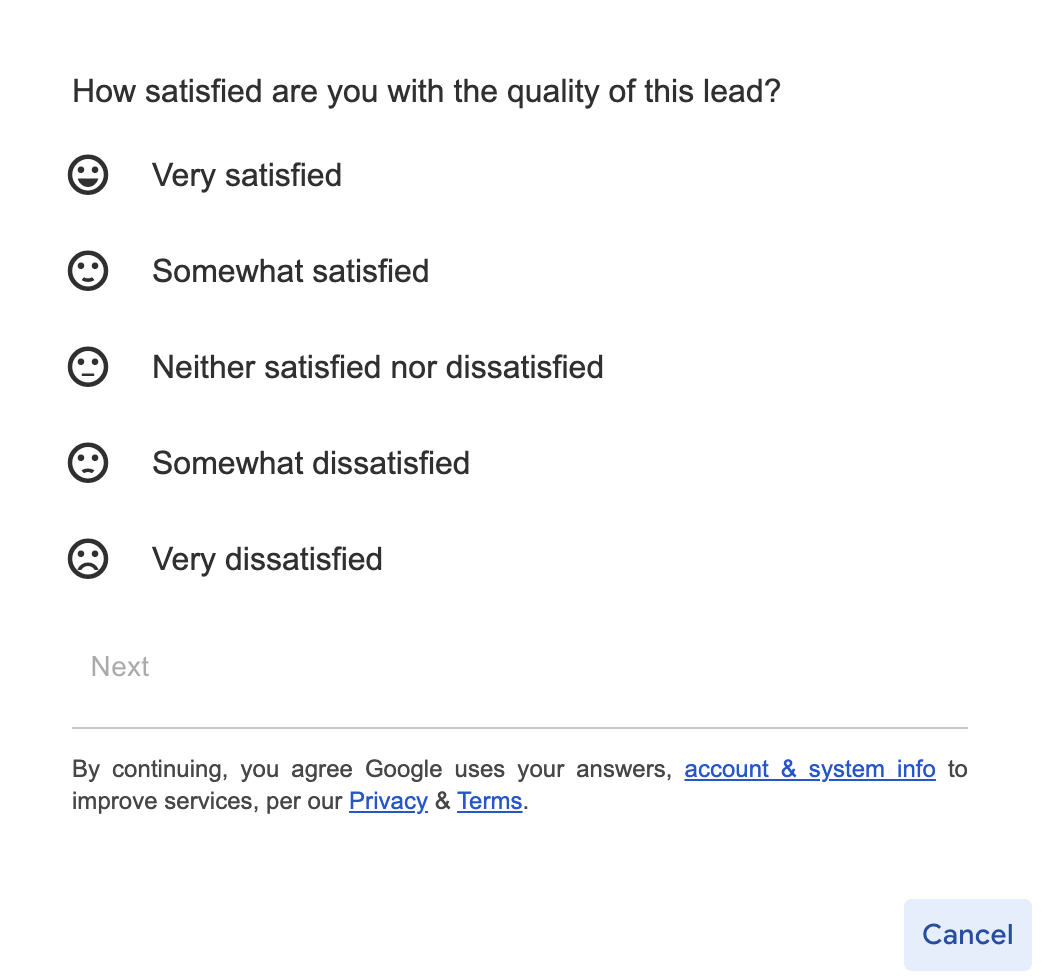Select "Somewhat dissatisfied" rating text

pyautogui.click(x=310, y=463)
